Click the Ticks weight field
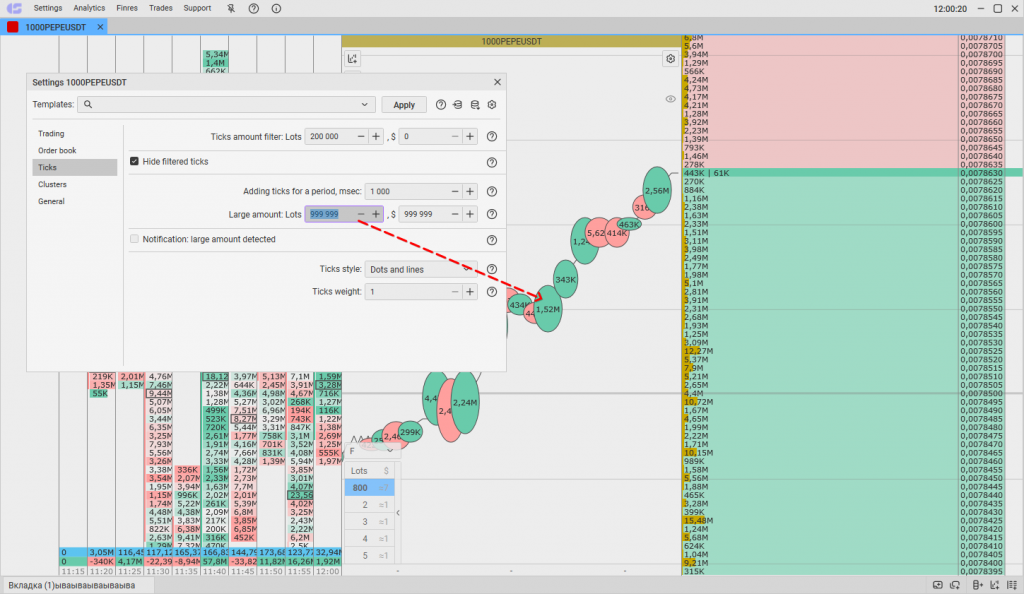 click(407, 292)
